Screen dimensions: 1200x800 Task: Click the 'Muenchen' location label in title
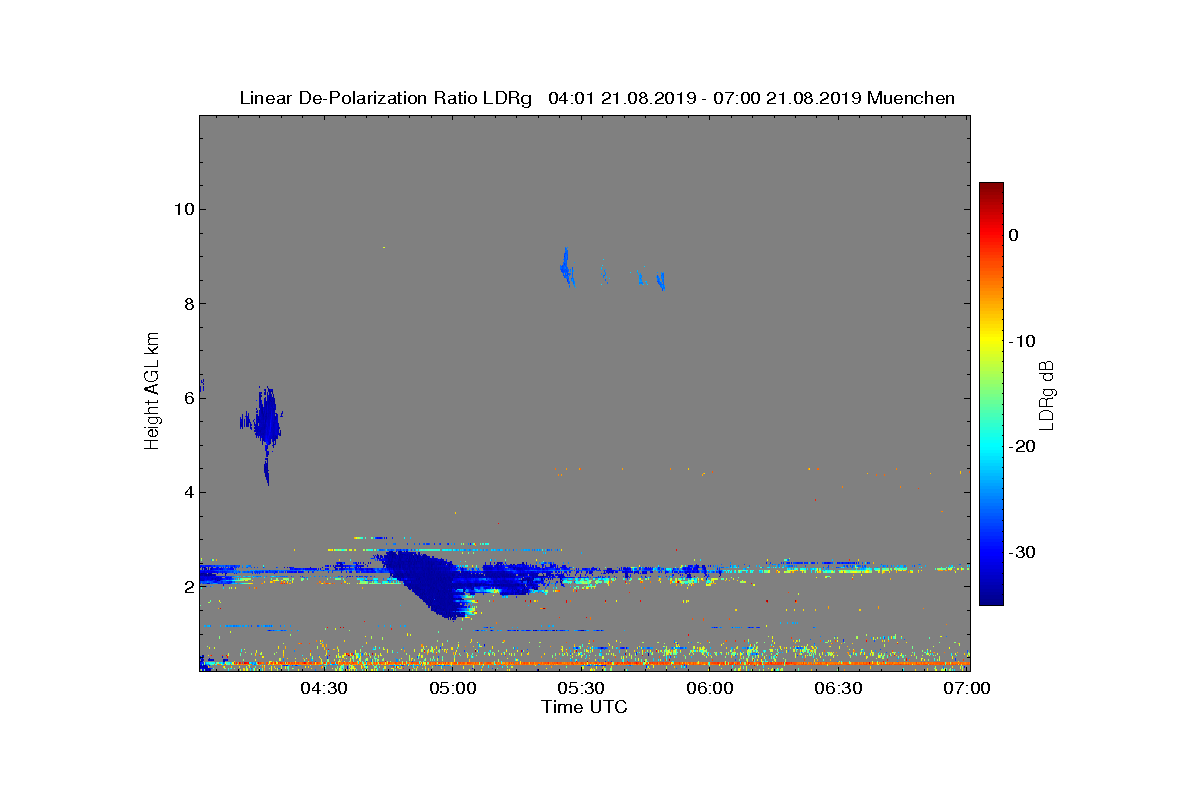click(x=911, y=98)
